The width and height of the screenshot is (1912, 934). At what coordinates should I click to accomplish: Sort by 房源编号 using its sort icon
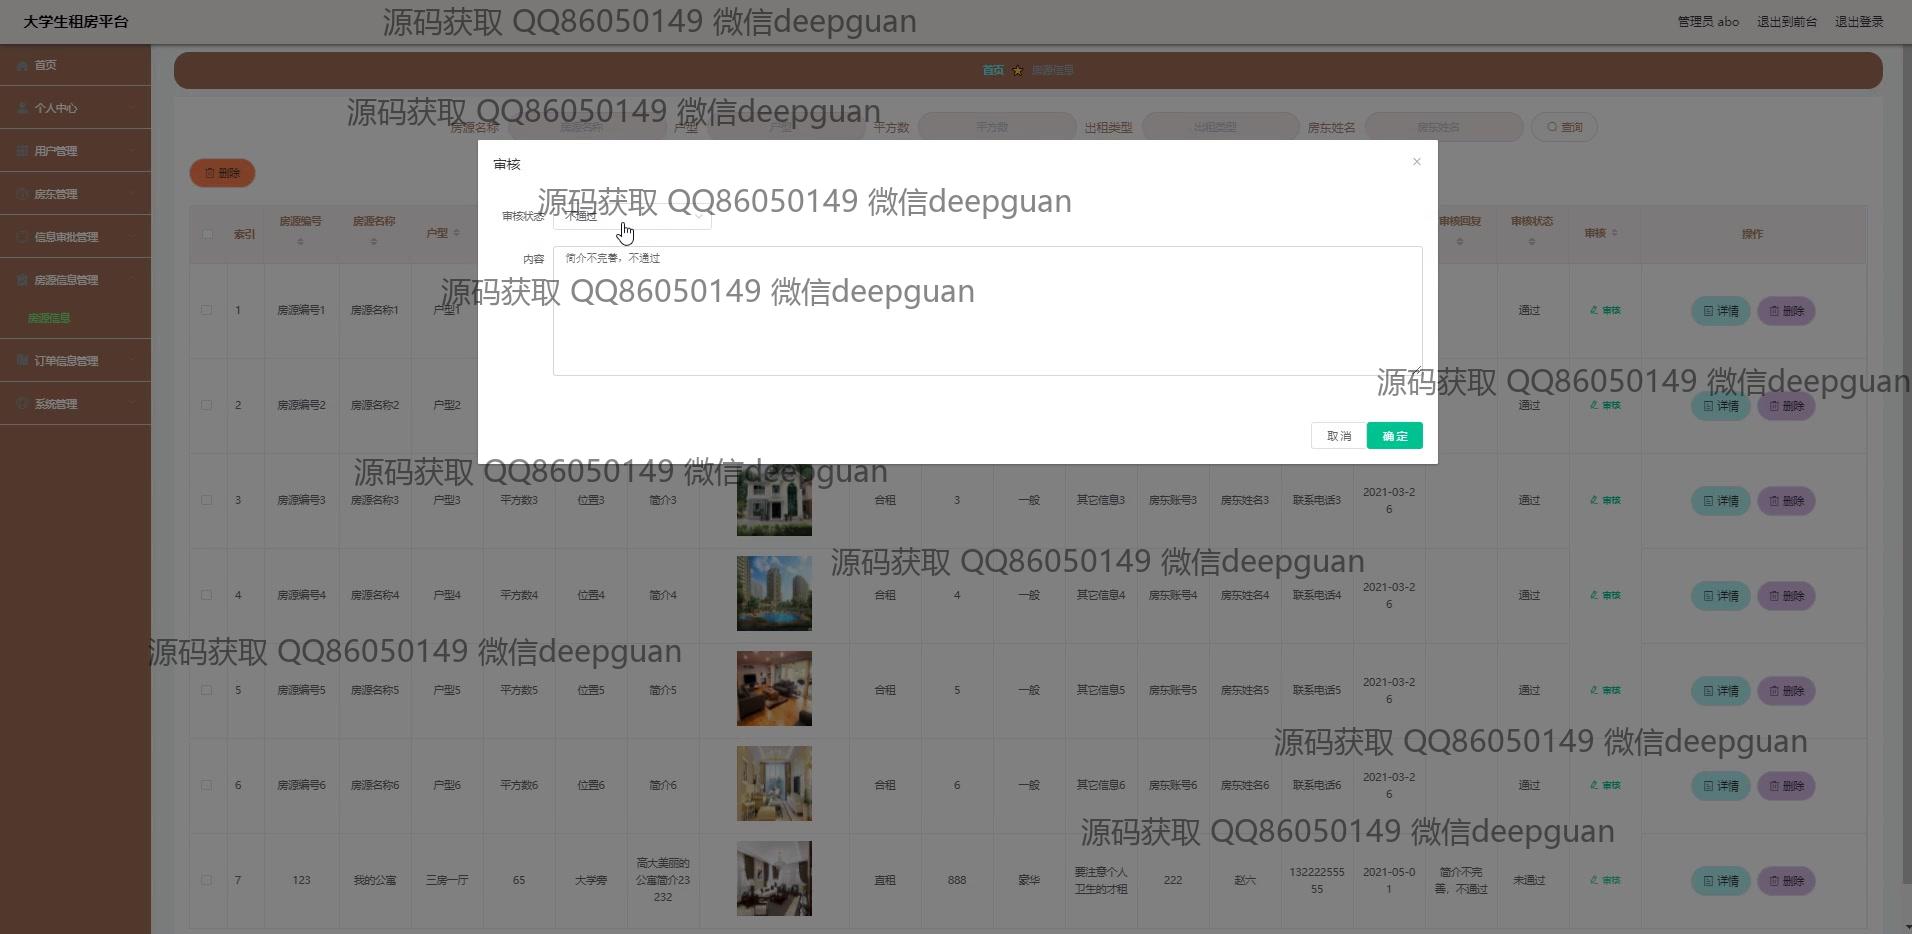300,242
